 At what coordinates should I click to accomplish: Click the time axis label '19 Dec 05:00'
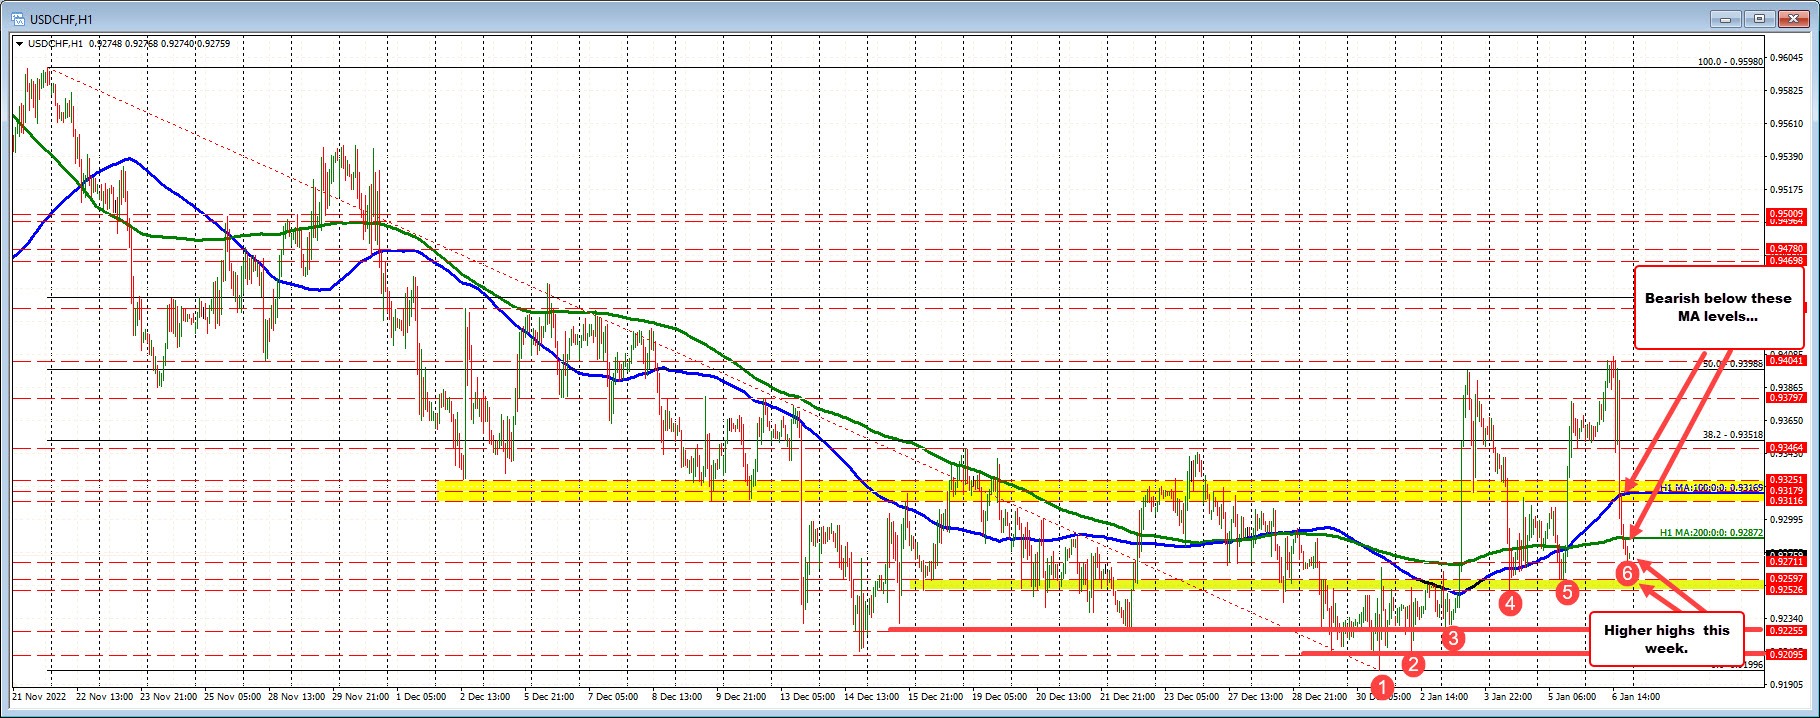pos(1001,696)
